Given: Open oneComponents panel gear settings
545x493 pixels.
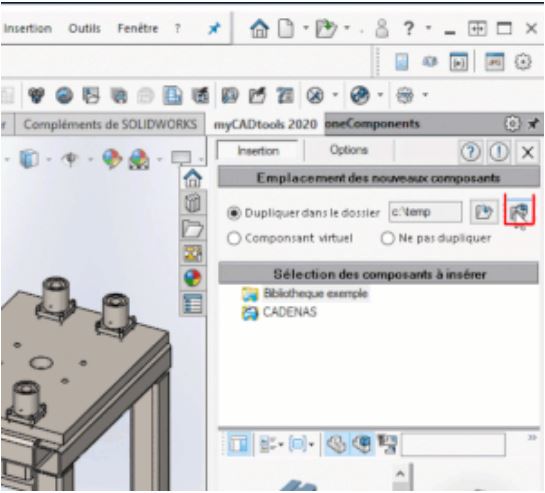Looking at the screenshot, I should click(x=512, y=123).
